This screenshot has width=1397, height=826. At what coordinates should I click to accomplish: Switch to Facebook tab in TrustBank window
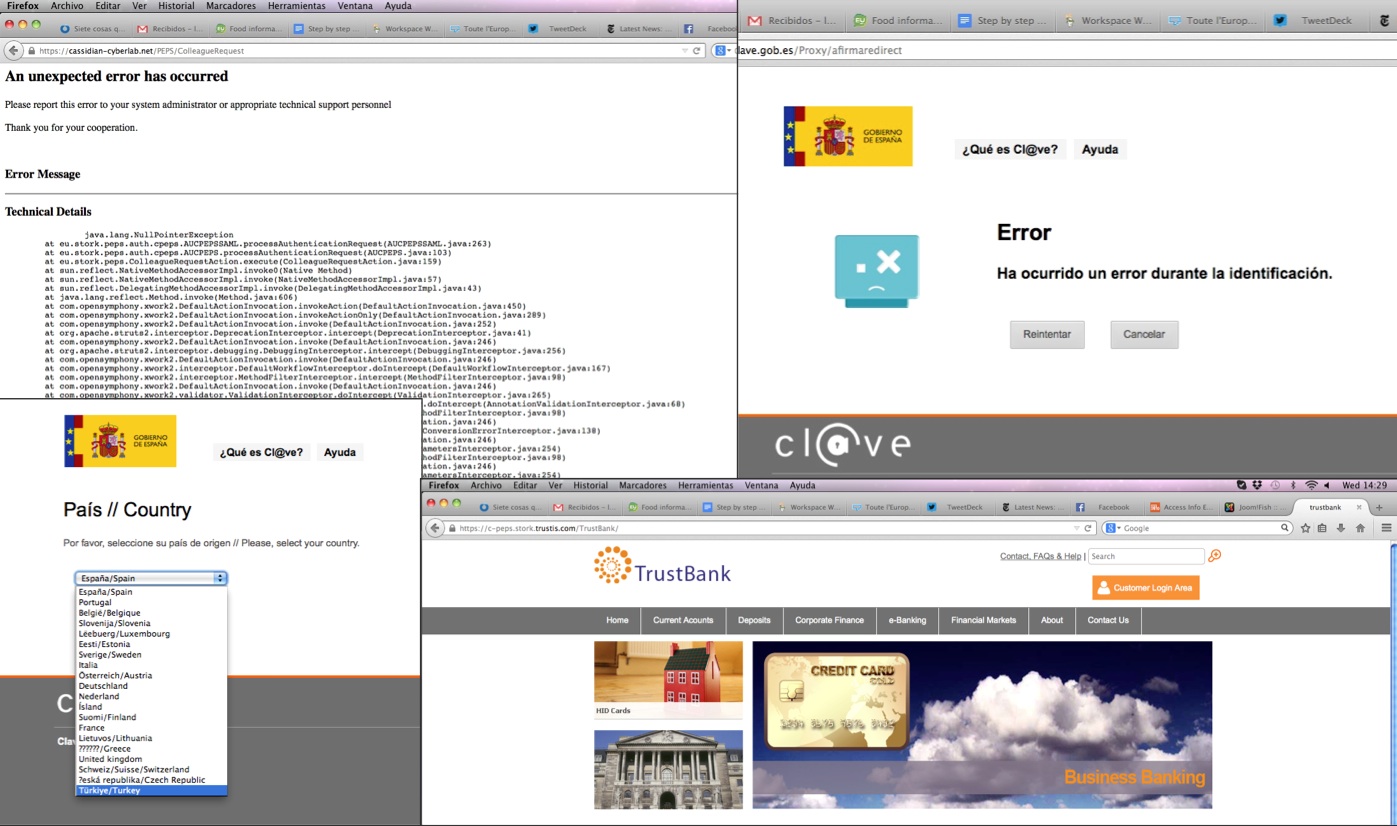[1105, 507]
